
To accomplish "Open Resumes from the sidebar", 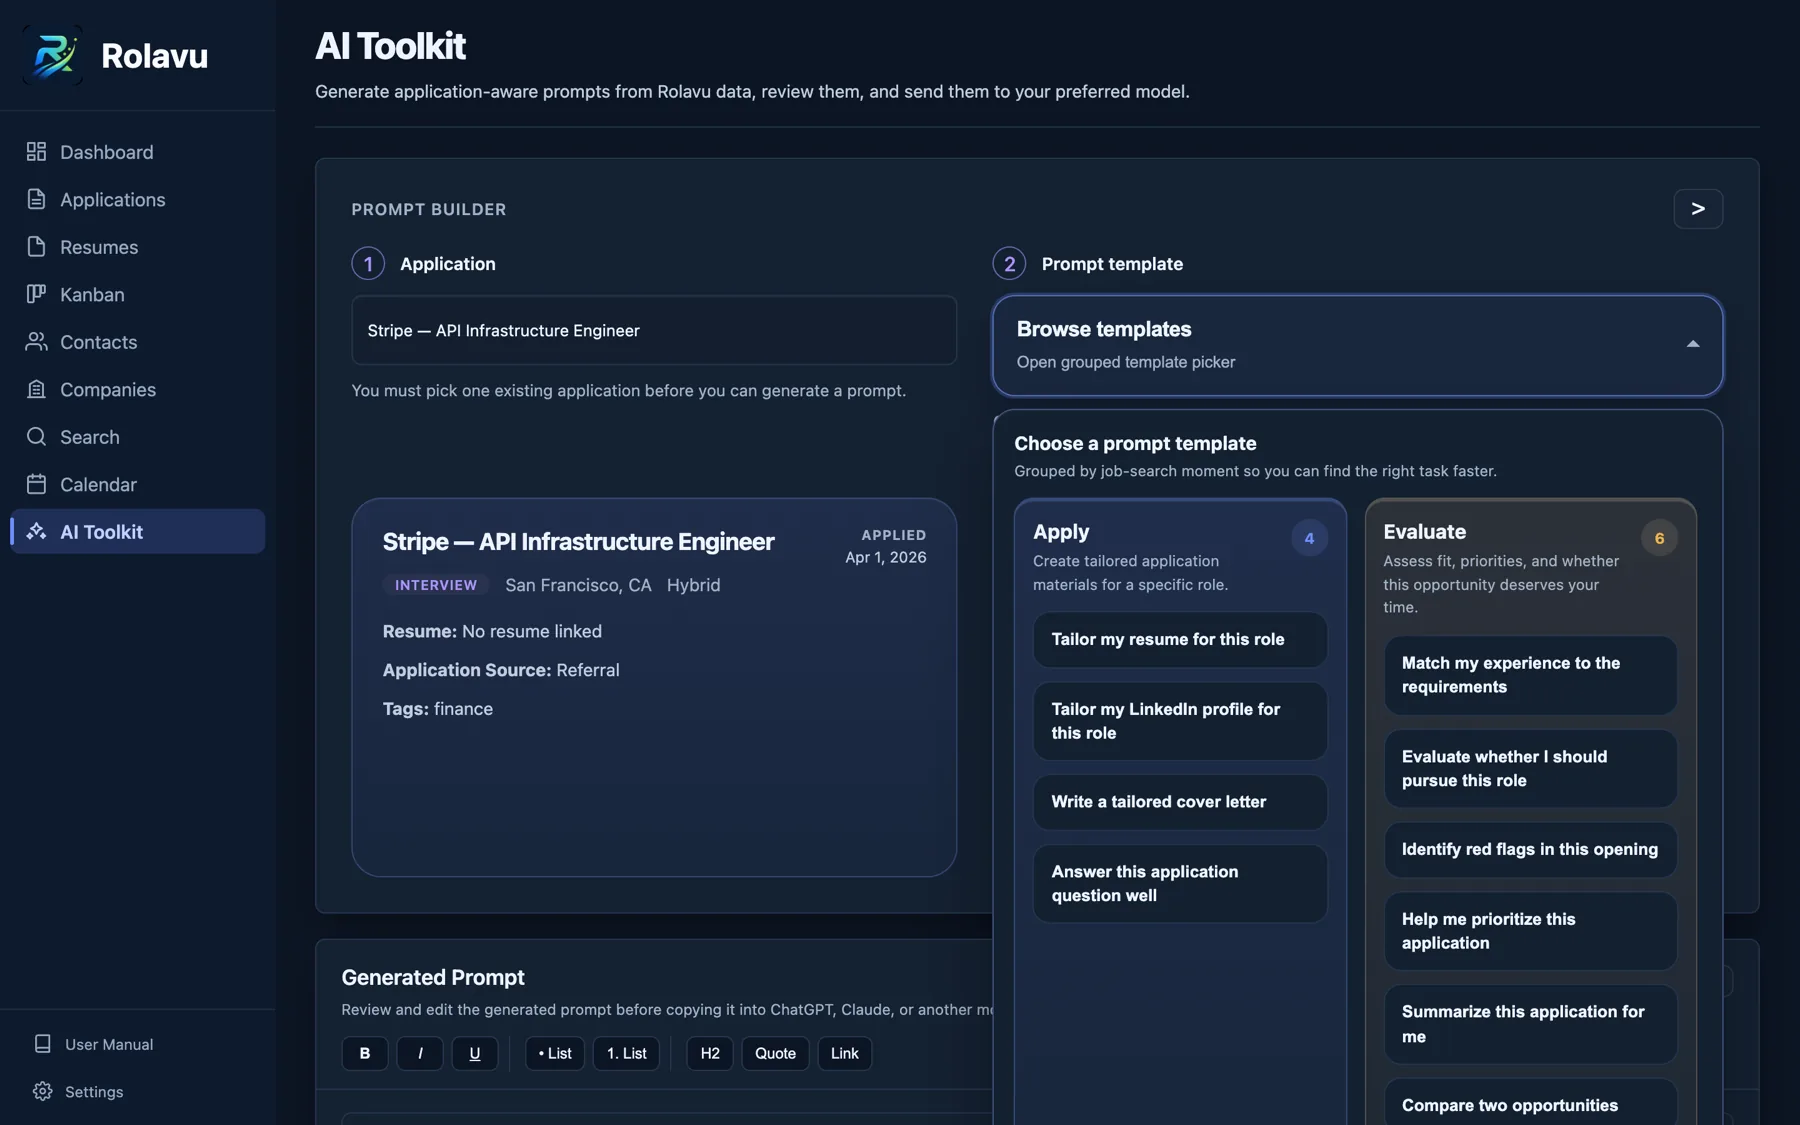I will [98, 247].
